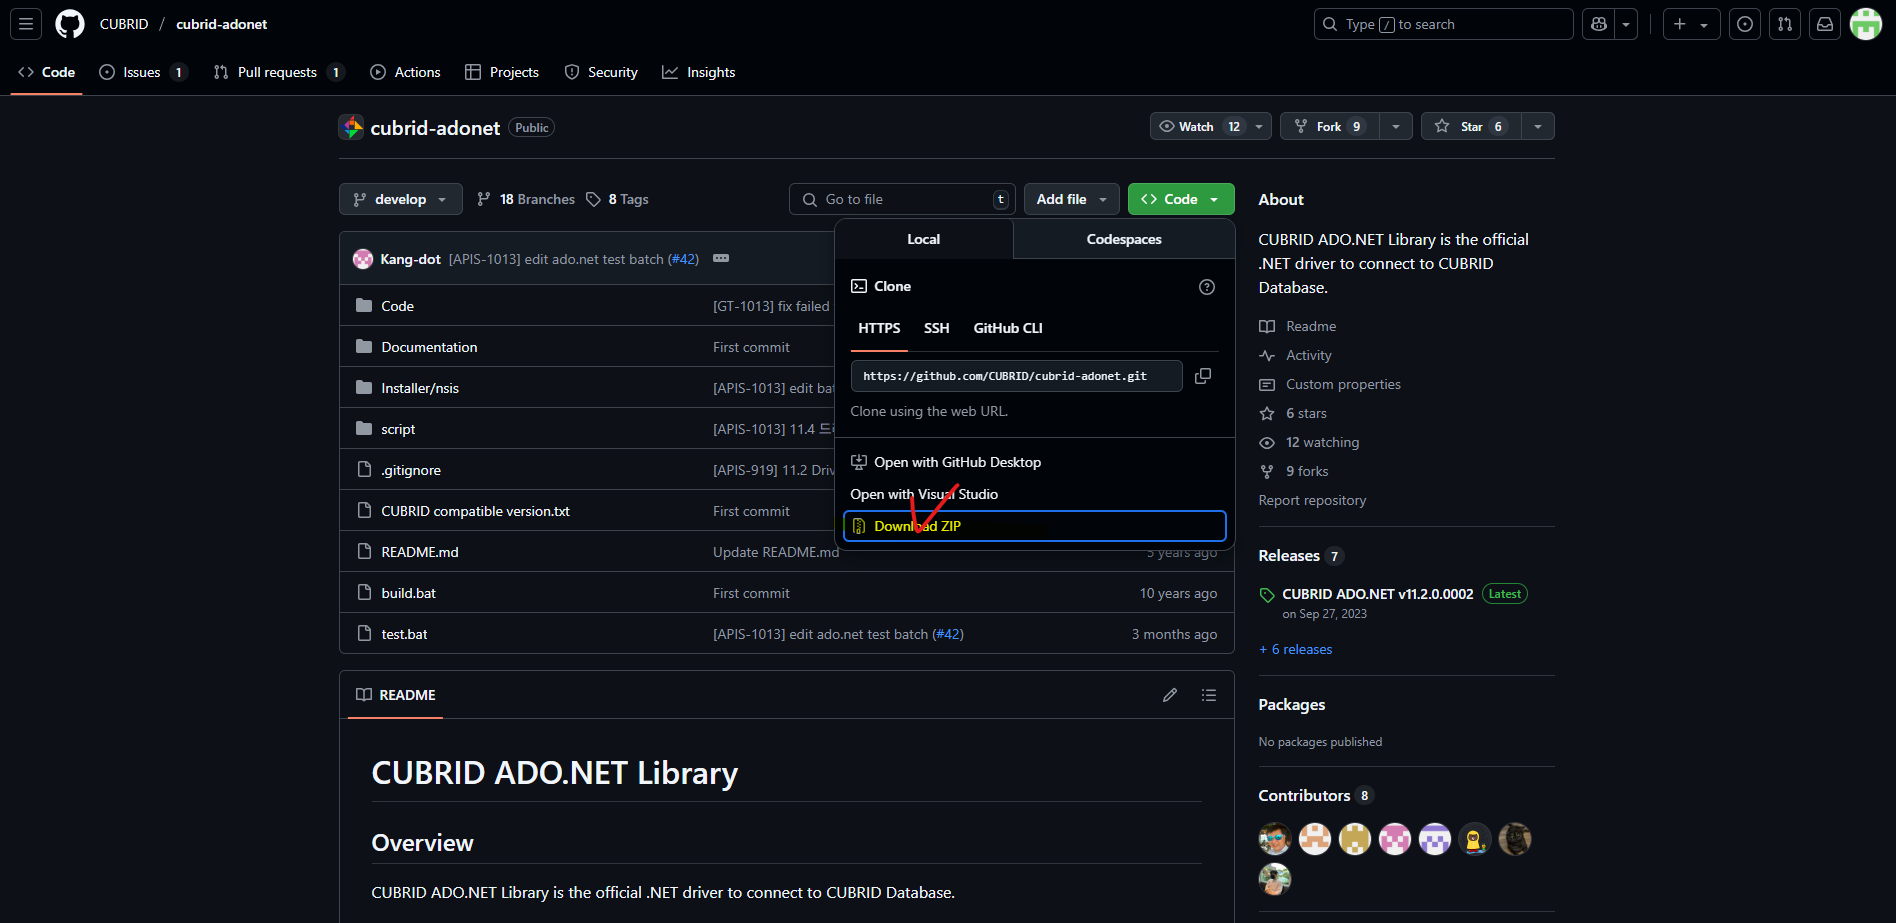Open the Documentation folder
The height and width of the screenshot is (923, 1896).
(429, 347)
